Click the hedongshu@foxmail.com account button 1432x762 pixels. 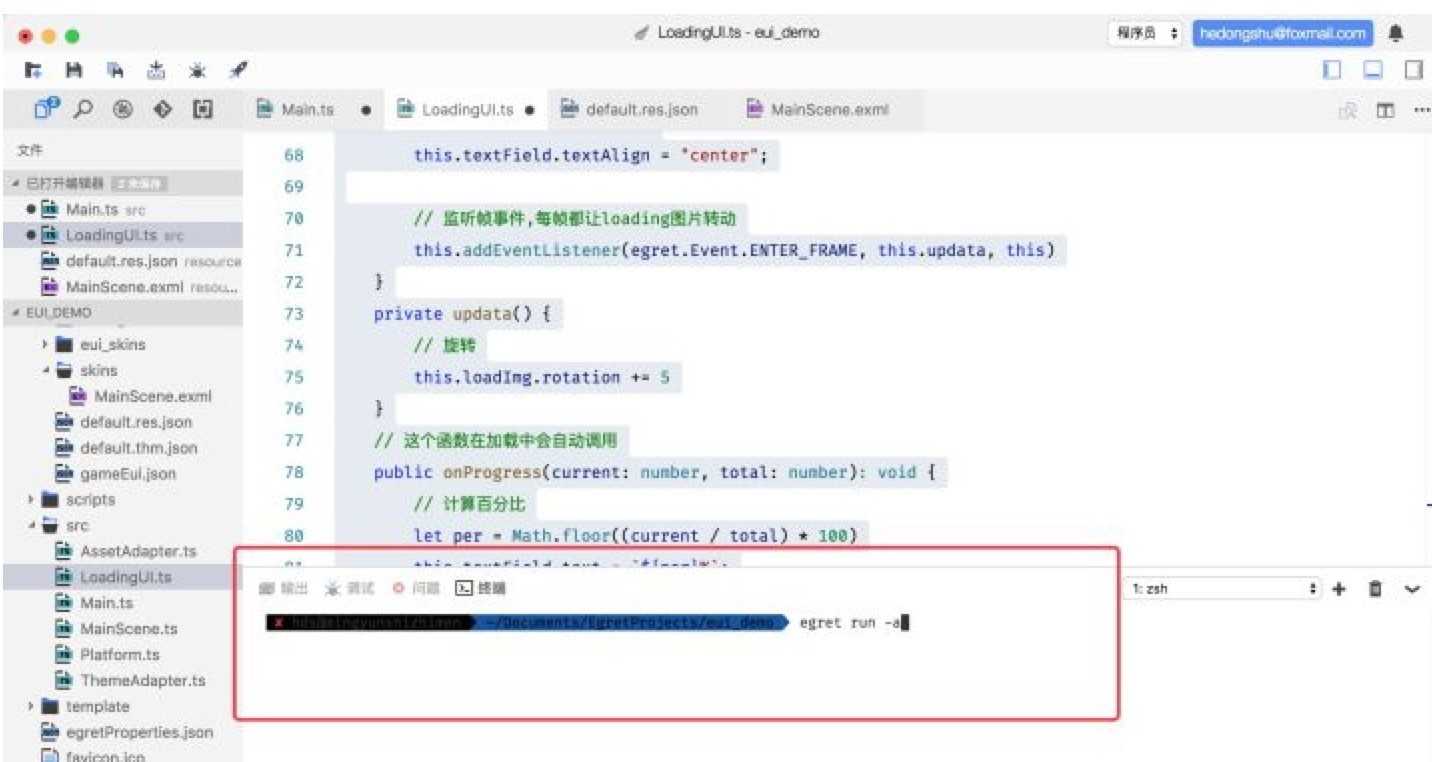coord(1282,33)
